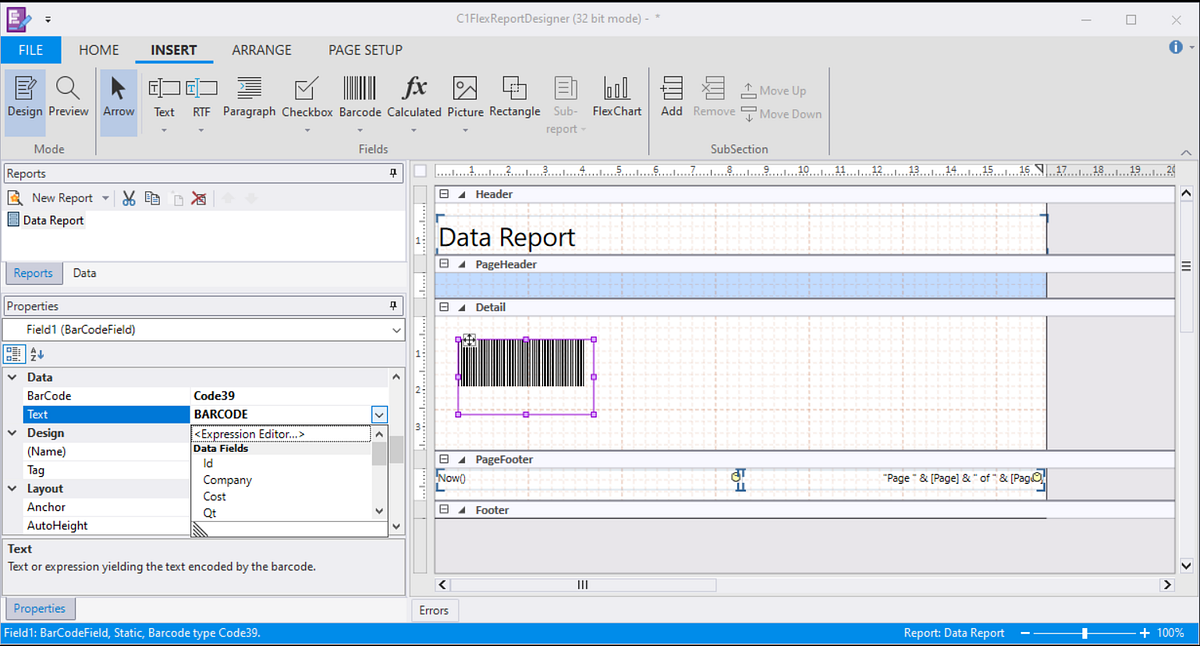Click the Errors button
This screenshot has width=1200, height=646.
[x=435, y=610]
